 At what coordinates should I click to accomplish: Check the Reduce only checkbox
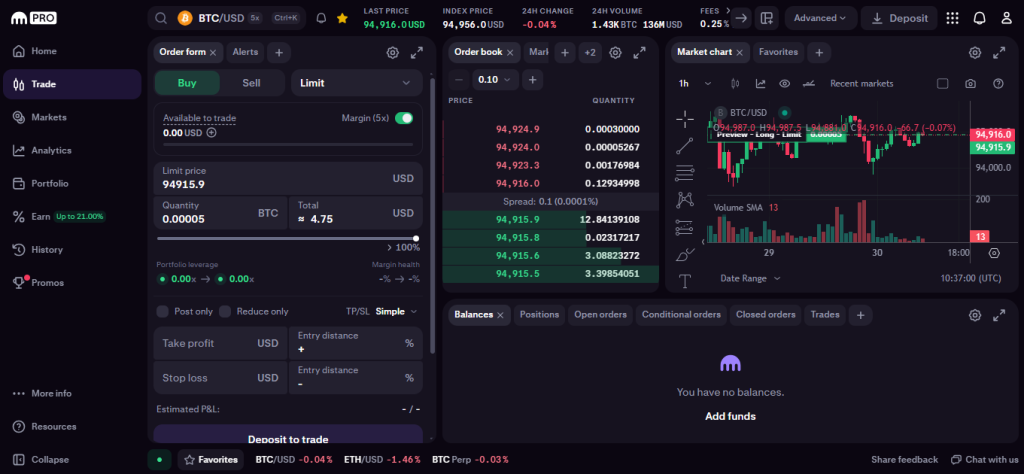[x=225, y=311]
